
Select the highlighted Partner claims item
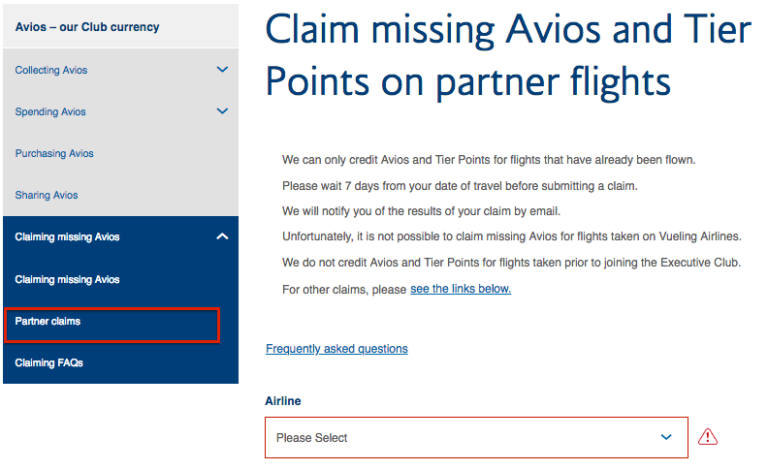[x=48, y=321]
